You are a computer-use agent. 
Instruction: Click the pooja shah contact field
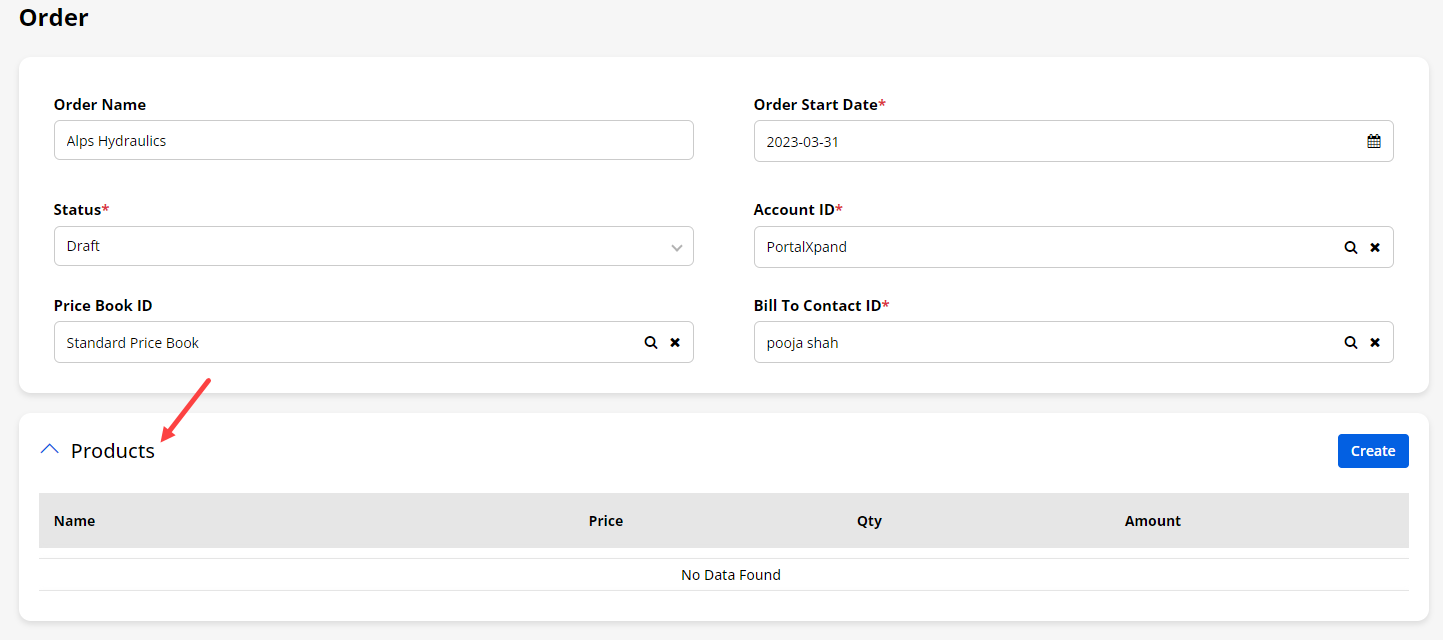click(1040, 342)
